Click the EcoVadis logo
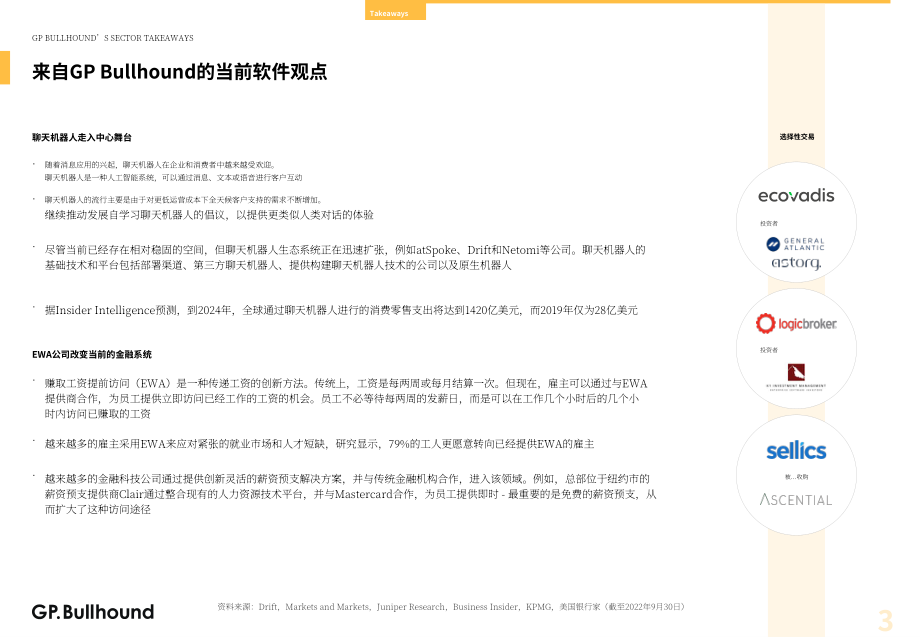 (x=796, y=195)
